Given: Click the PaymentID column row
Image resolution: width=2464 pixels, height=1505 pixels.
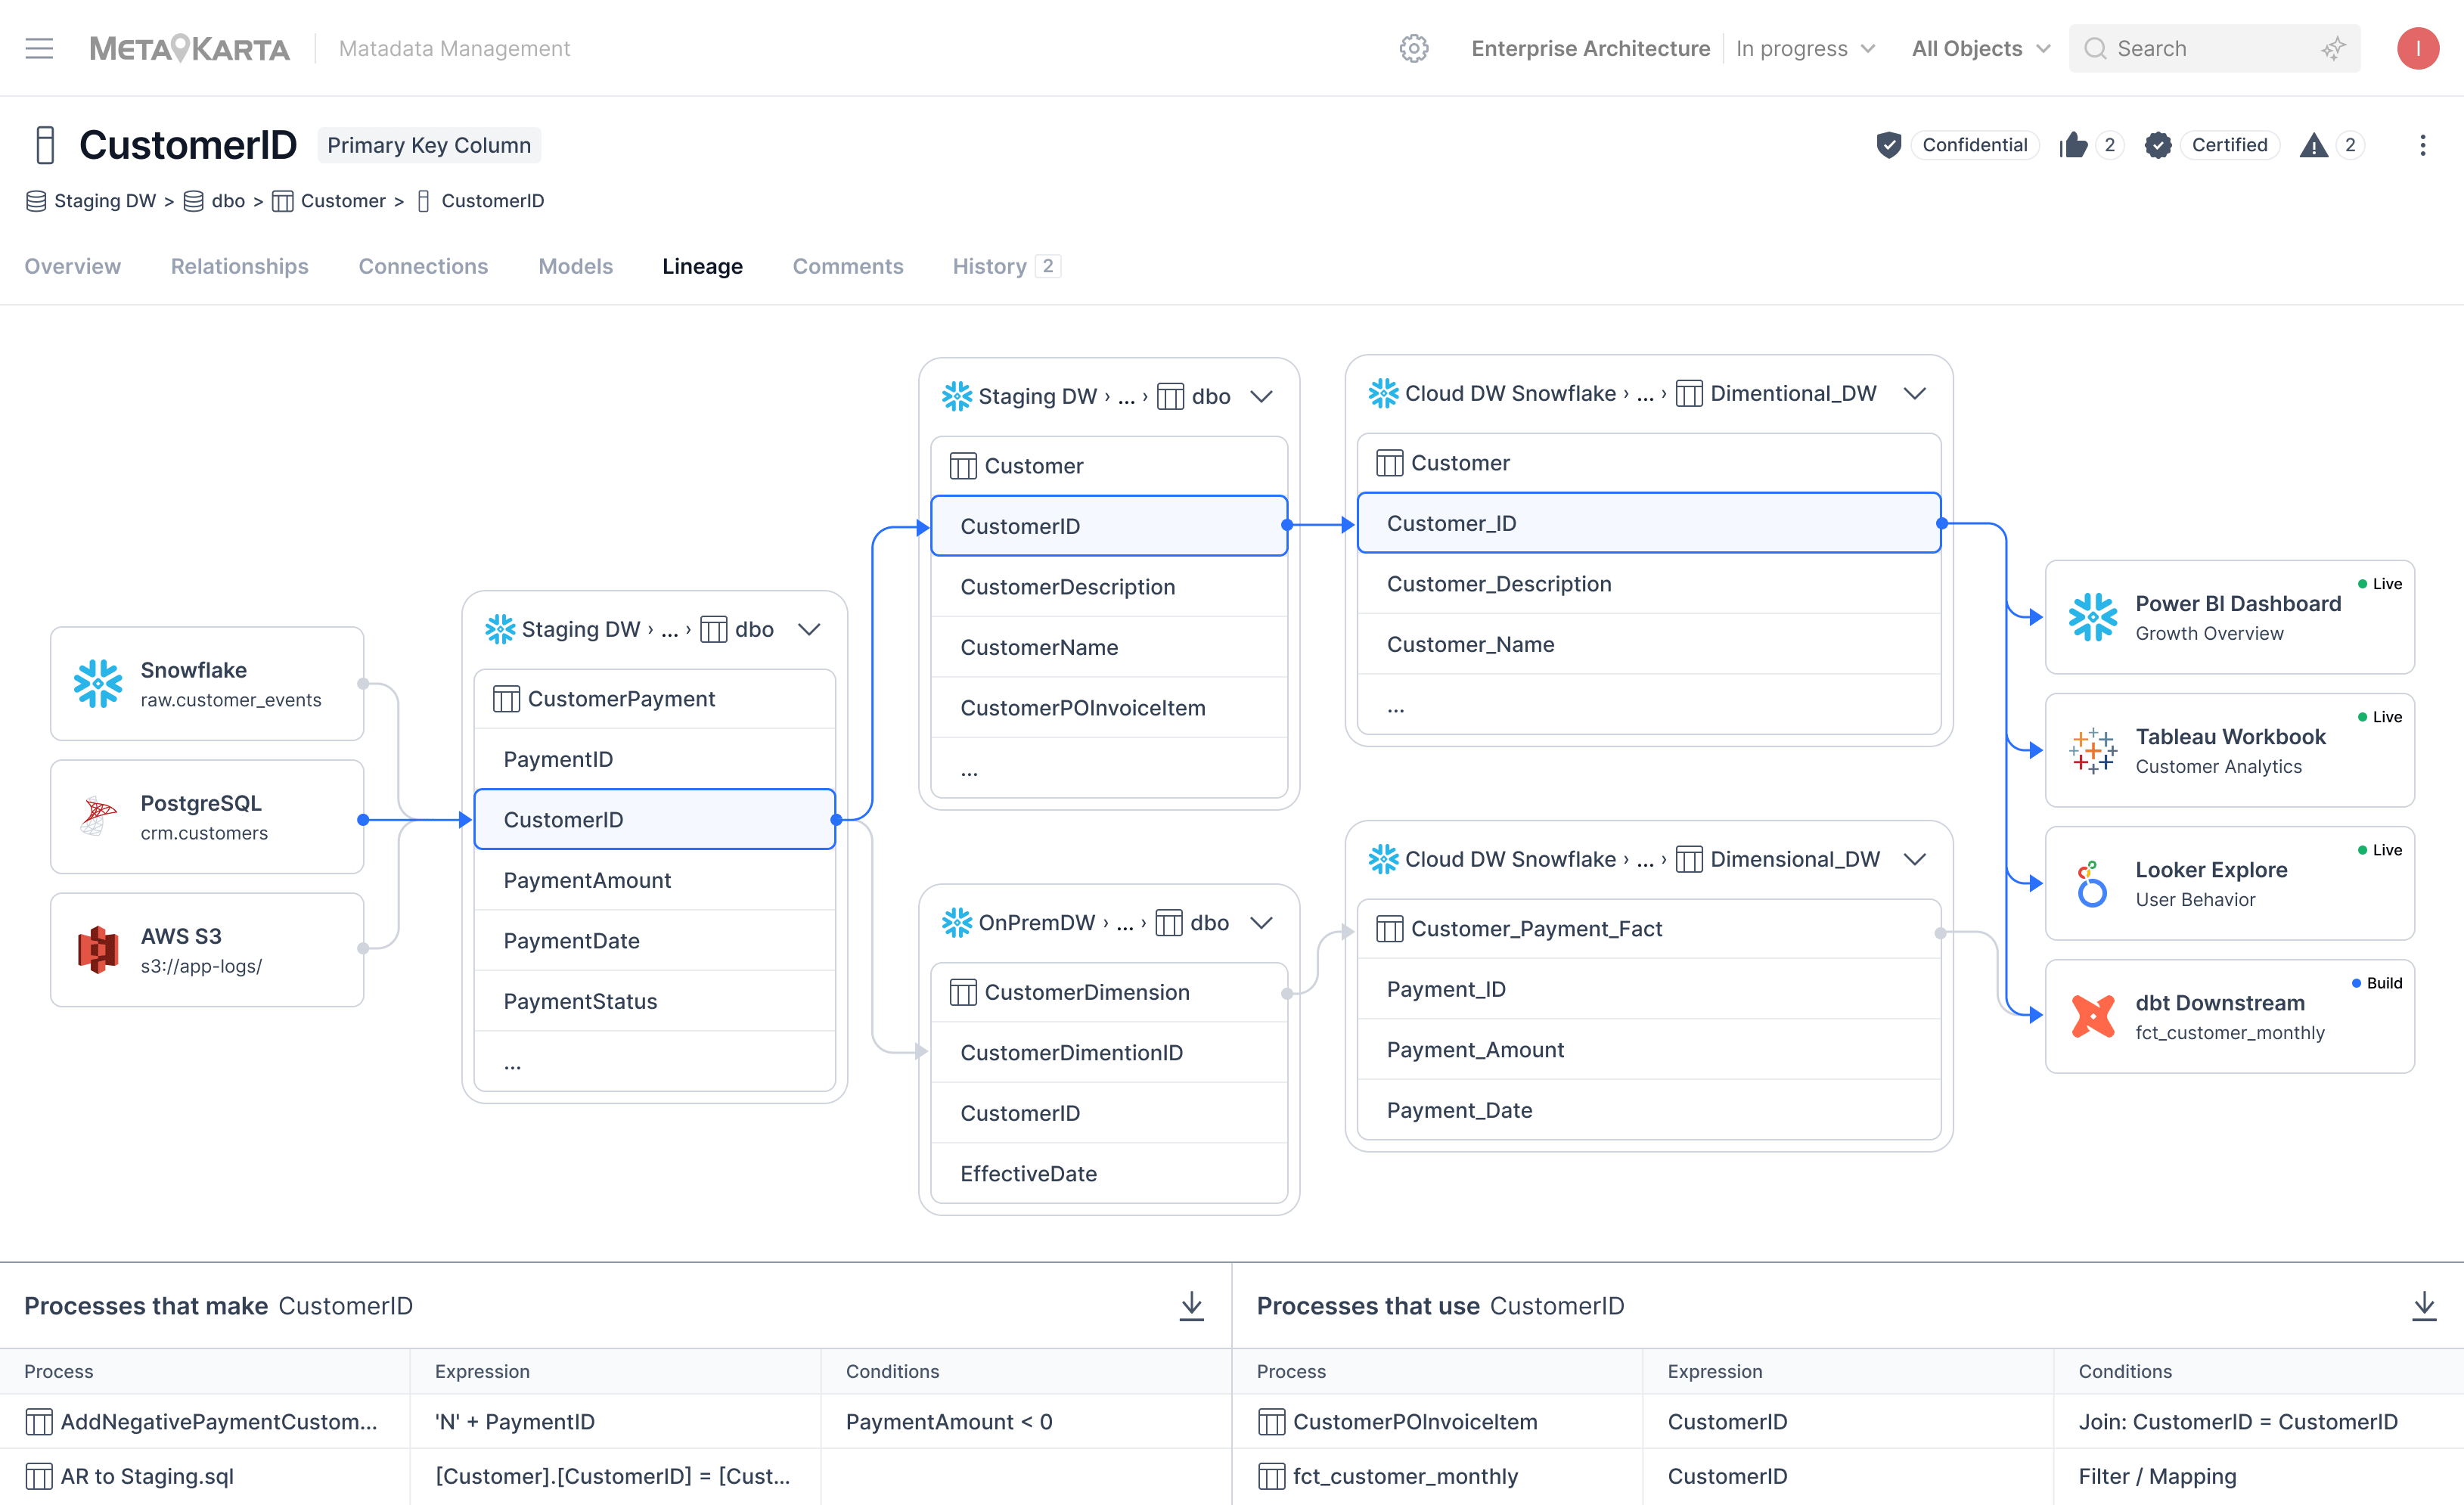Looking at the screenshot, I should coord(654,759).
